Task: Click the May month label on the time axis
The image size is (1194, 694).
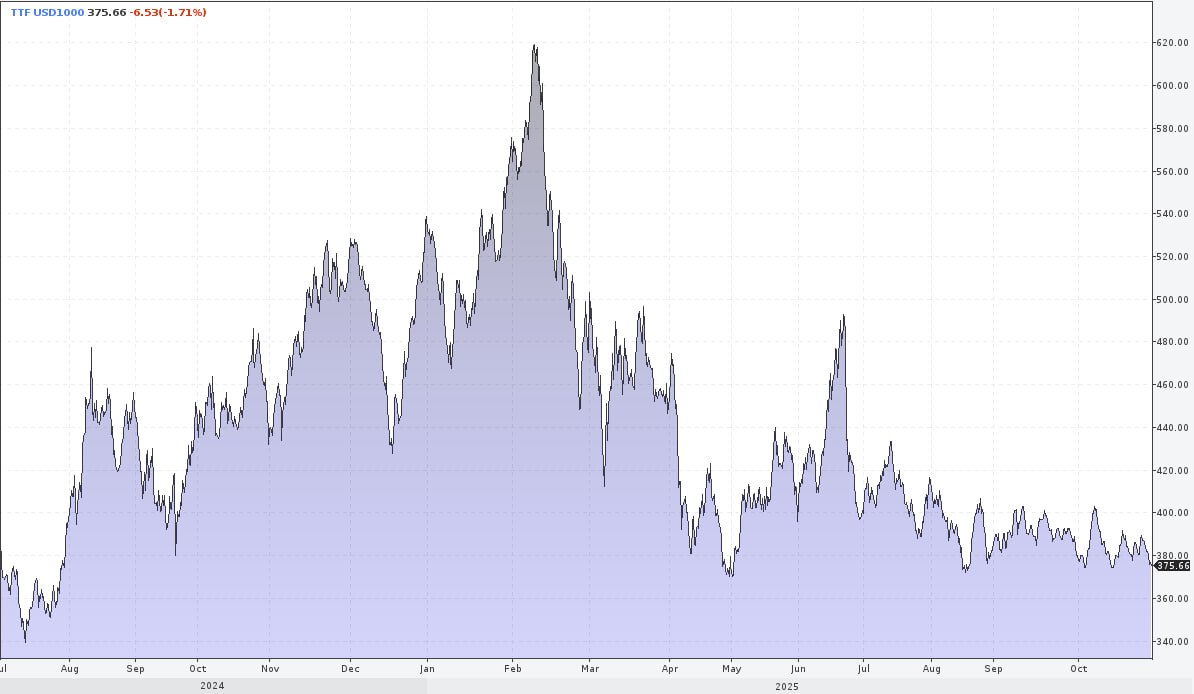Action: (732, 668)
